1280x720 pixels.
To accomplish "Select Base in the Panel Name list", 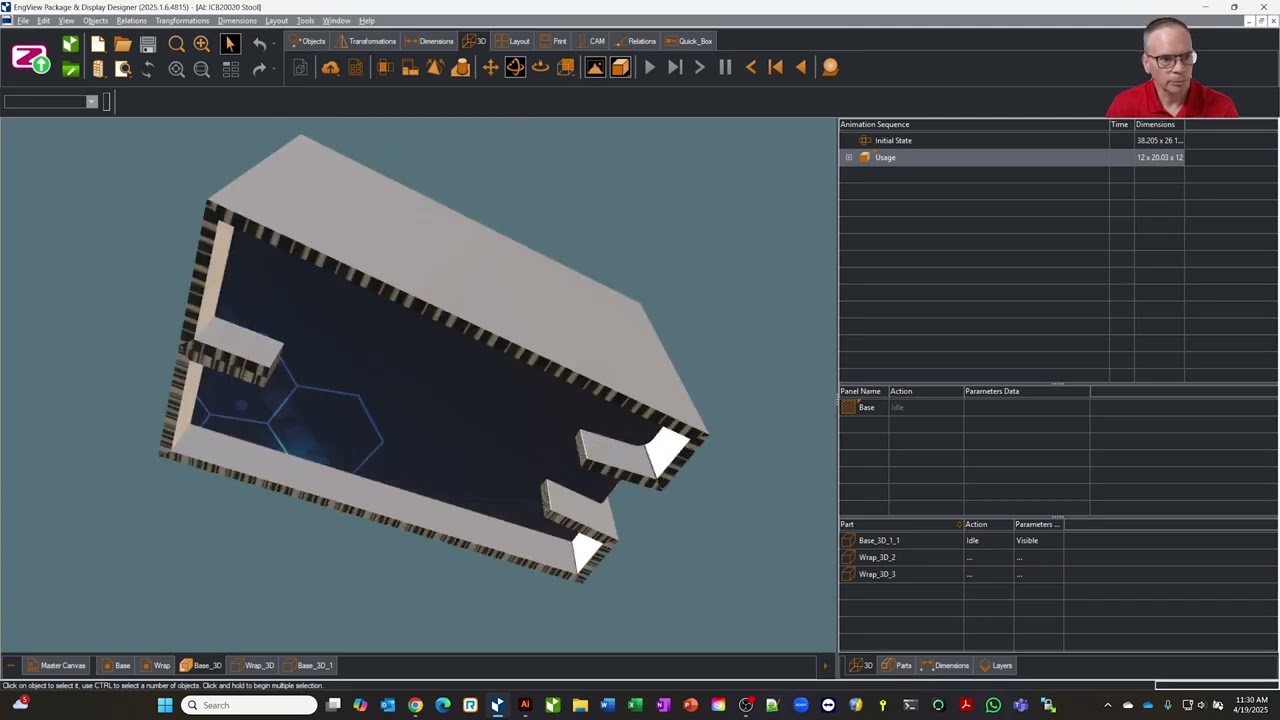I will (866, 408).
